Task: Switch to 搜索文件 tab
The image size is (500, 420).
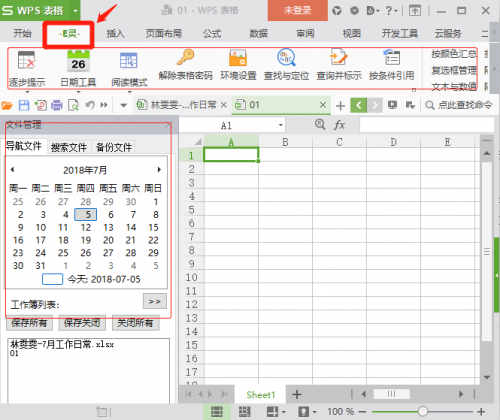Action: point(69,147)
